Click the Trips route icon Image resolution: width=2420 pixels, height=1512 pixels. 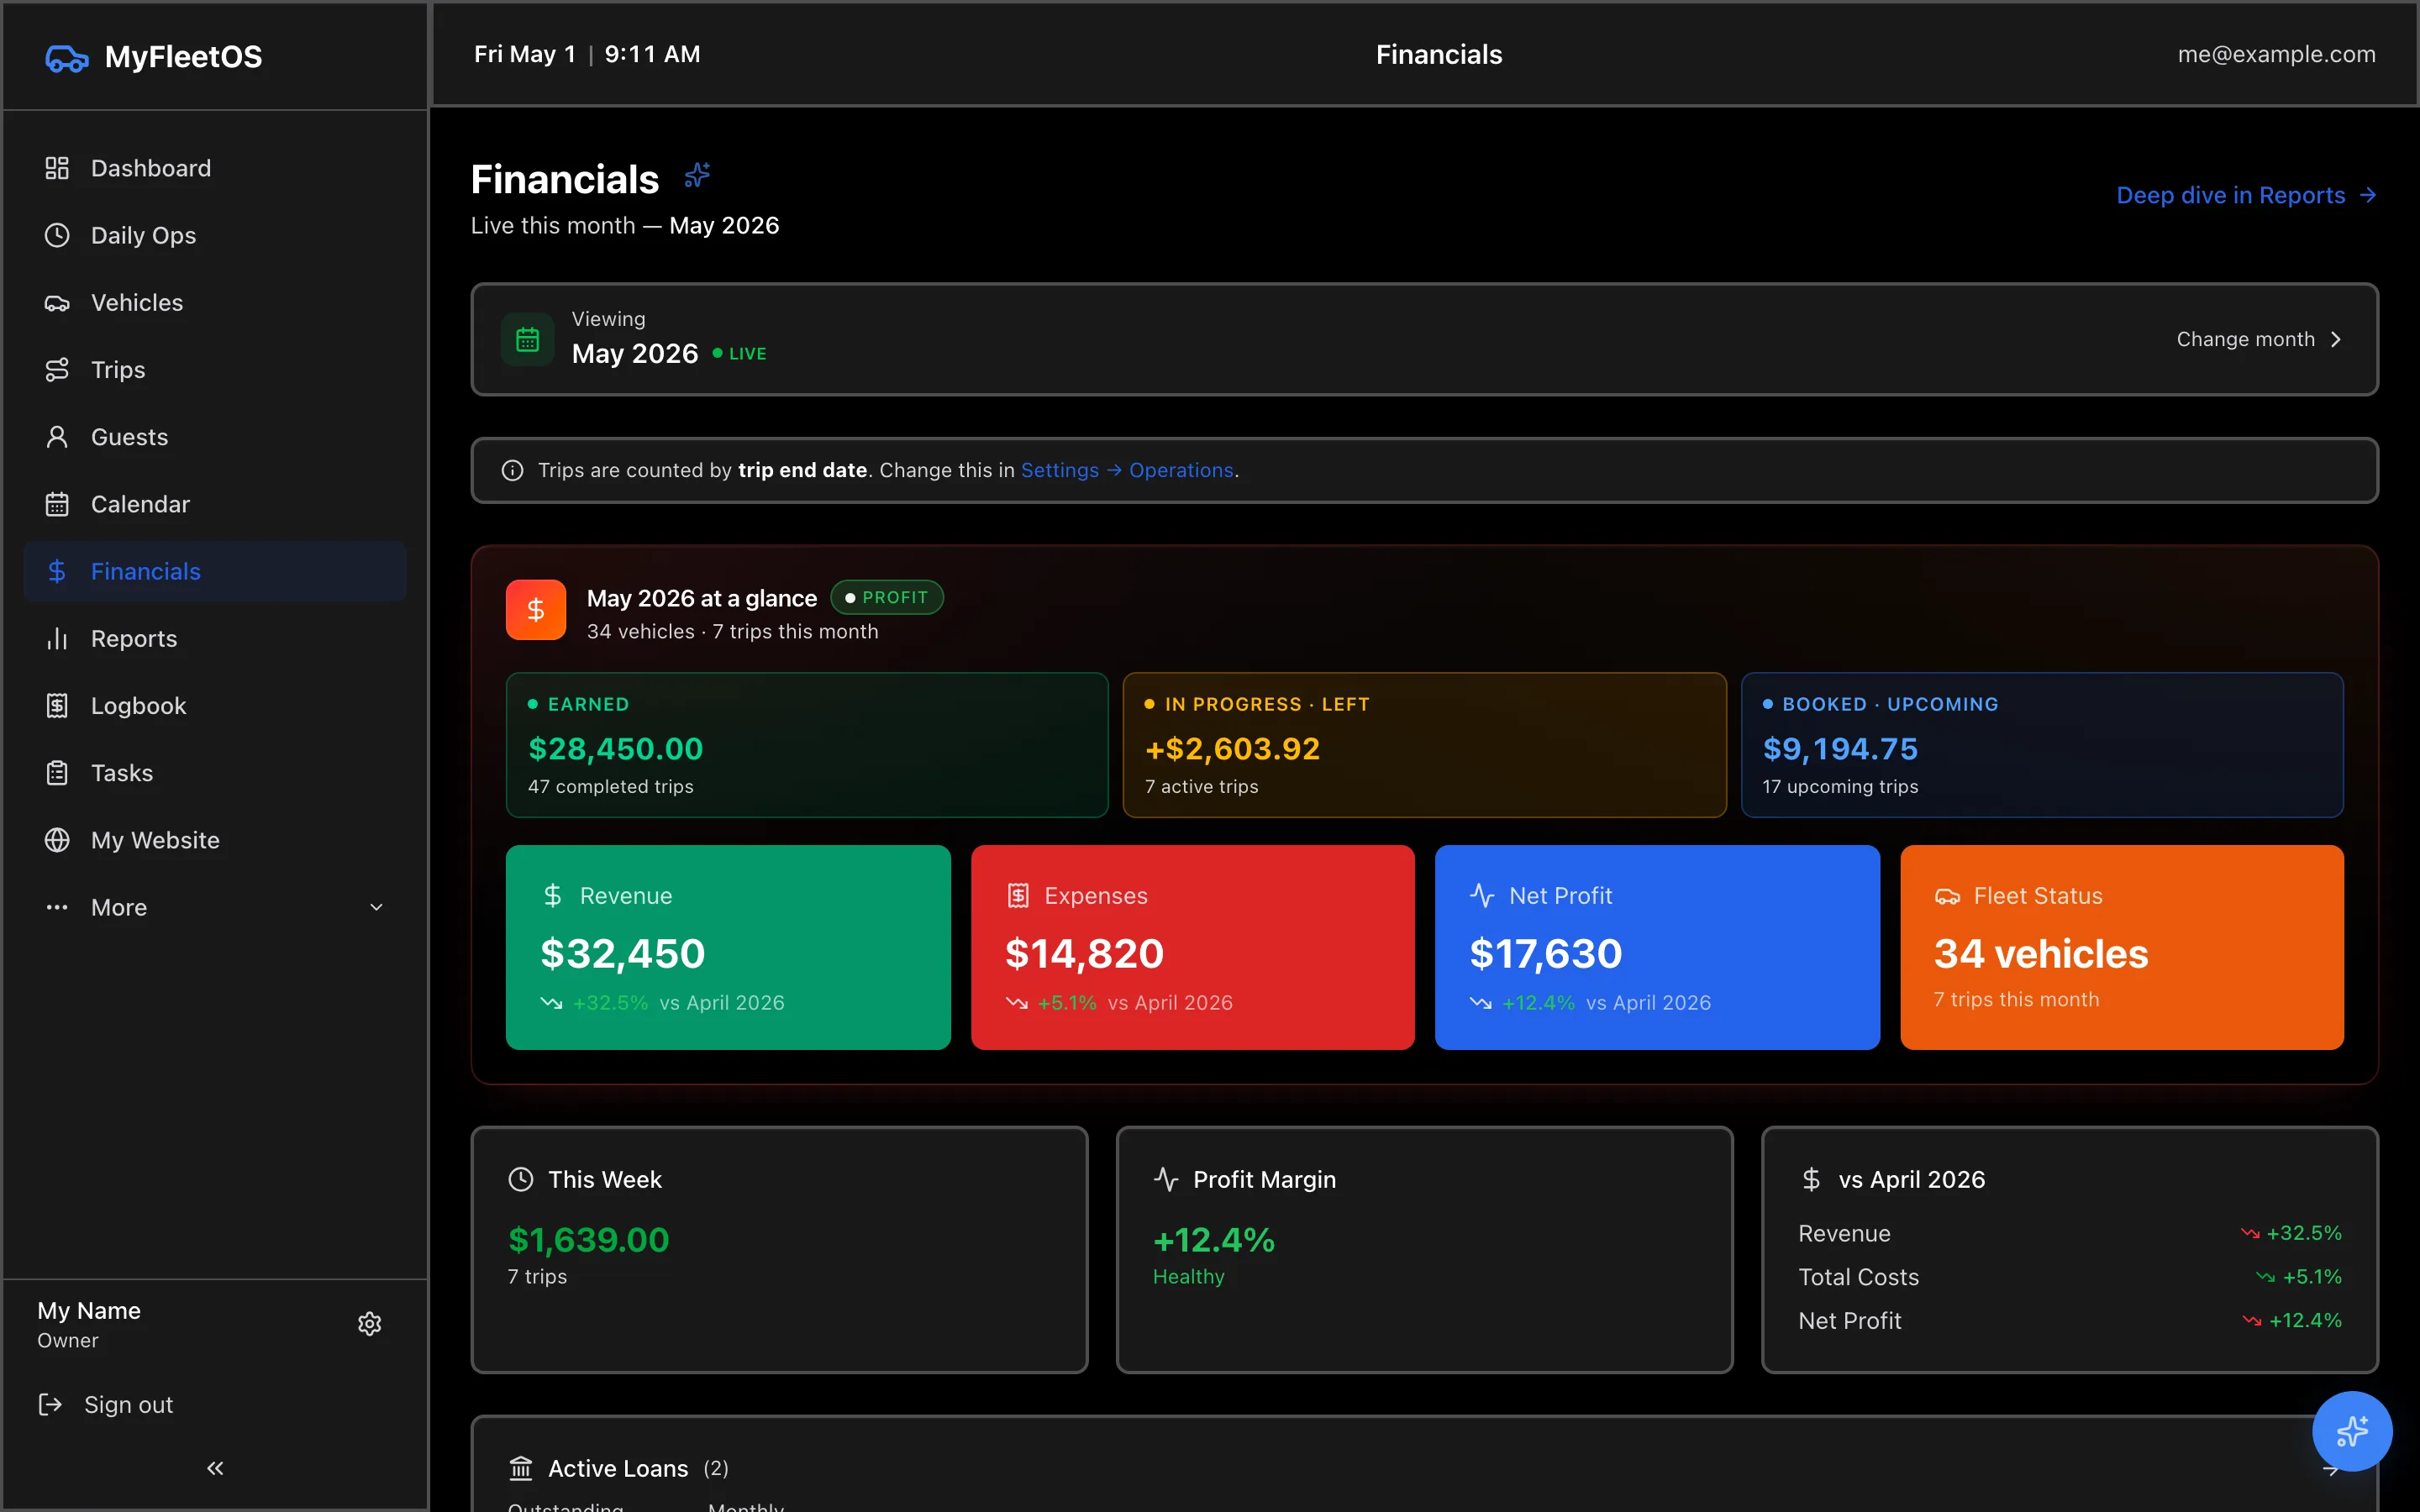click(x=57, y=370)
